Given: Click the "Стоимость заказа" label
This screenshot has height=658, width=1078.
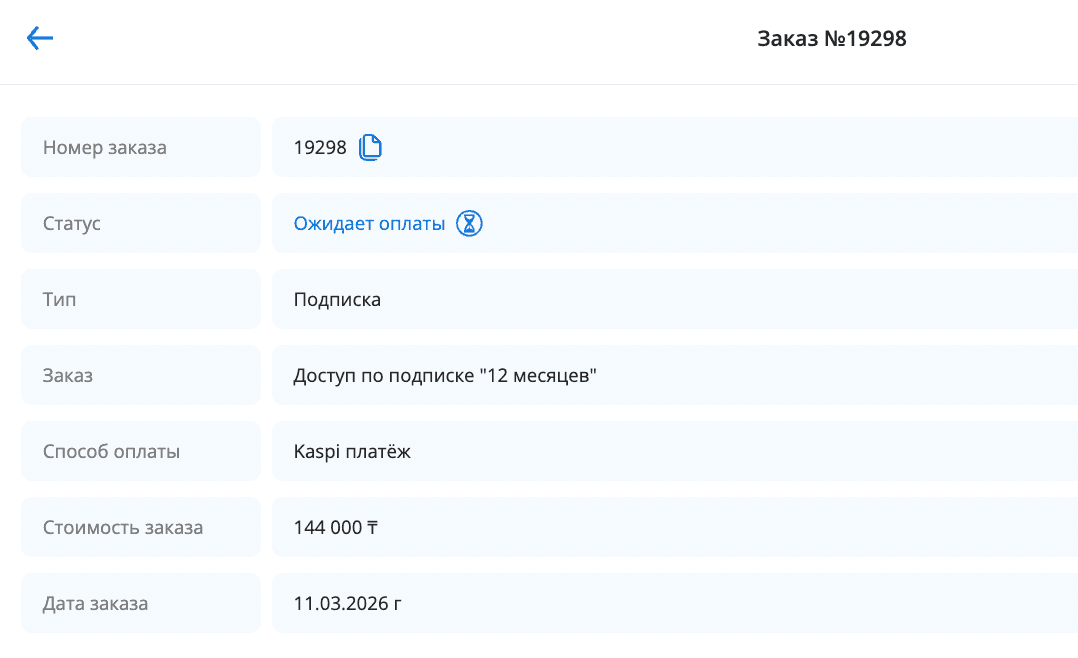Looking at the screenshot, I should [x=123, y=528].
